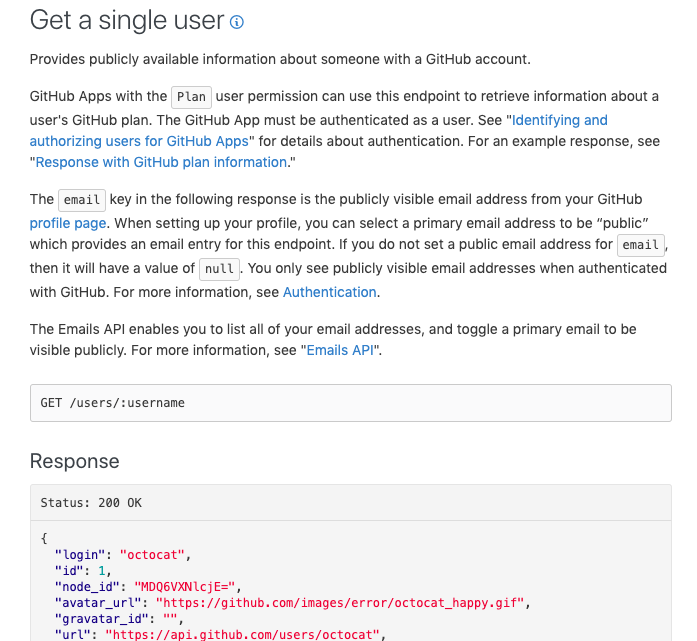Follow the "Response with GitHub plan information" link
697x641 pixels.
point(161,162)
